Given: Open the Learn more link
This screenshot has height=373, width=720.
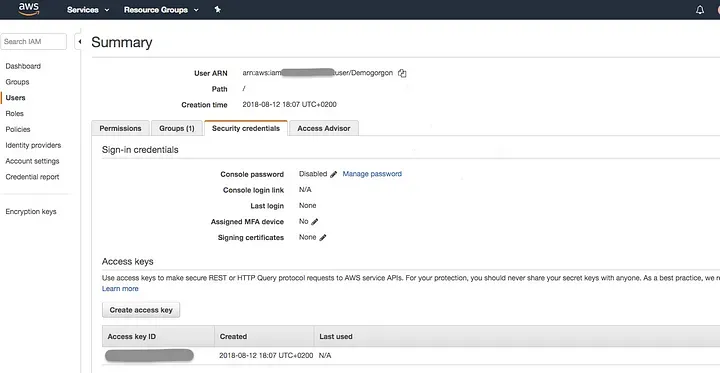Looking at the screenshot, I should tap(120, 288).
